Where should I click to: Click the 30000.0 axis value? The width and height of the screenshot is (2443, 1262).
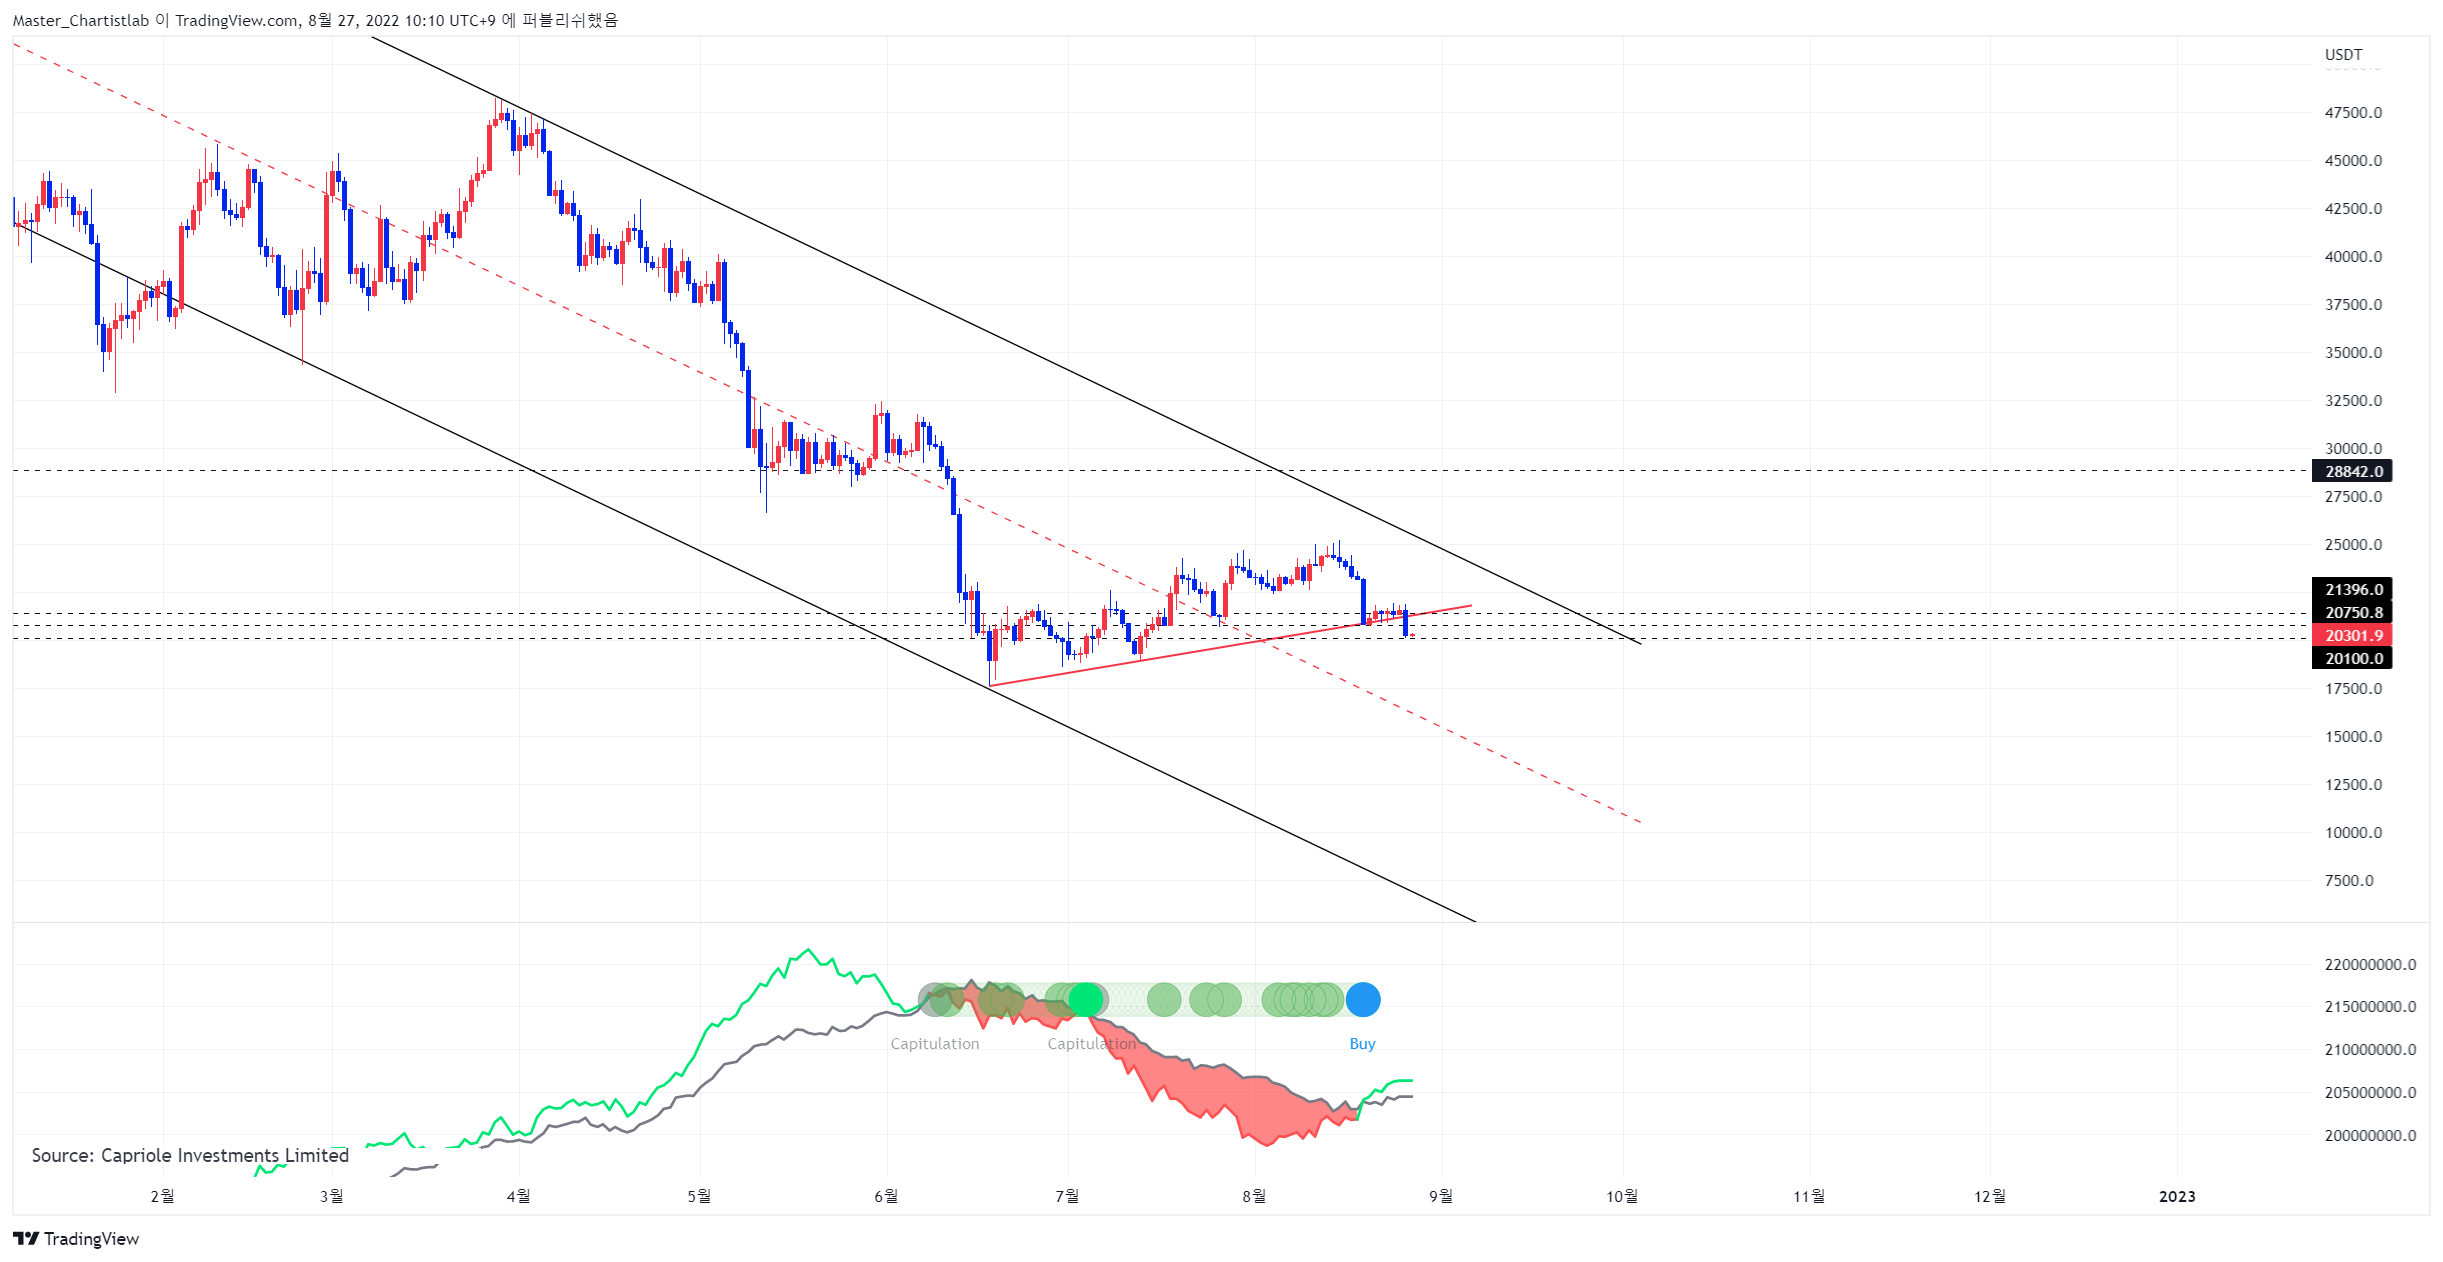tap(2353, 448)
